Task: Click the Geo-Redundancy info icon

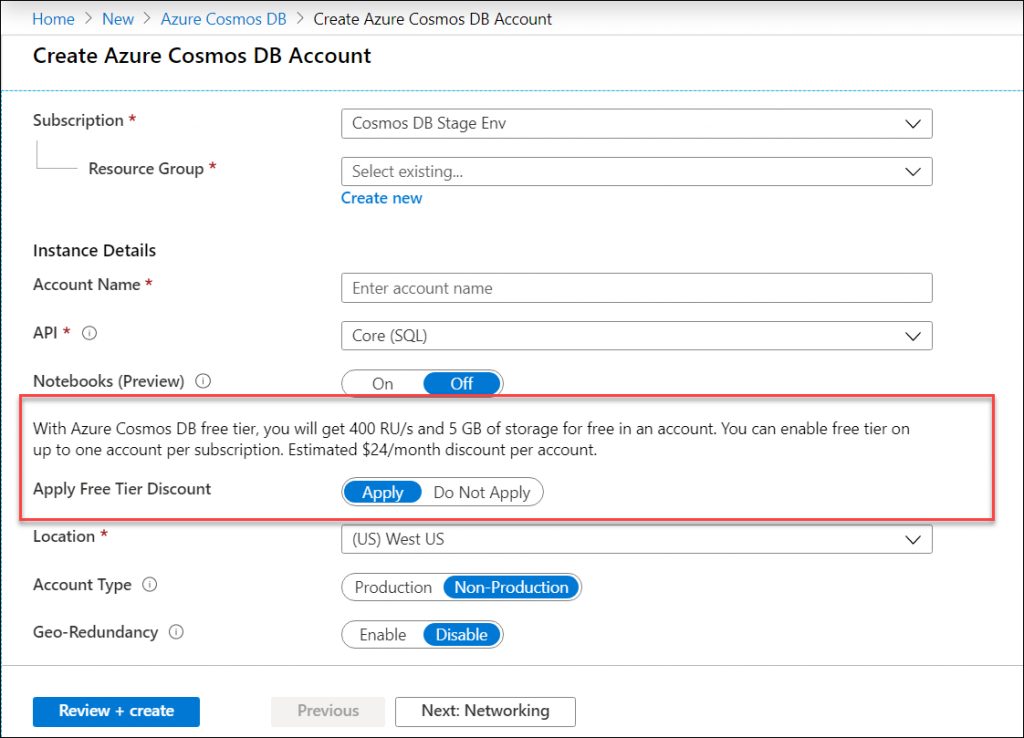Action: pyautogui.click(x=176, y=632)
